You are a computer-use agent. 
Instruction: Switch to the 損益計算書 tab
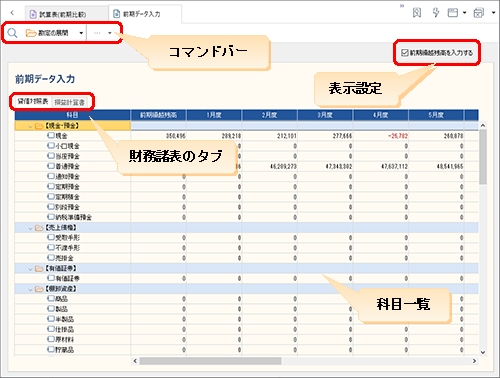click(x=69, y=102)
